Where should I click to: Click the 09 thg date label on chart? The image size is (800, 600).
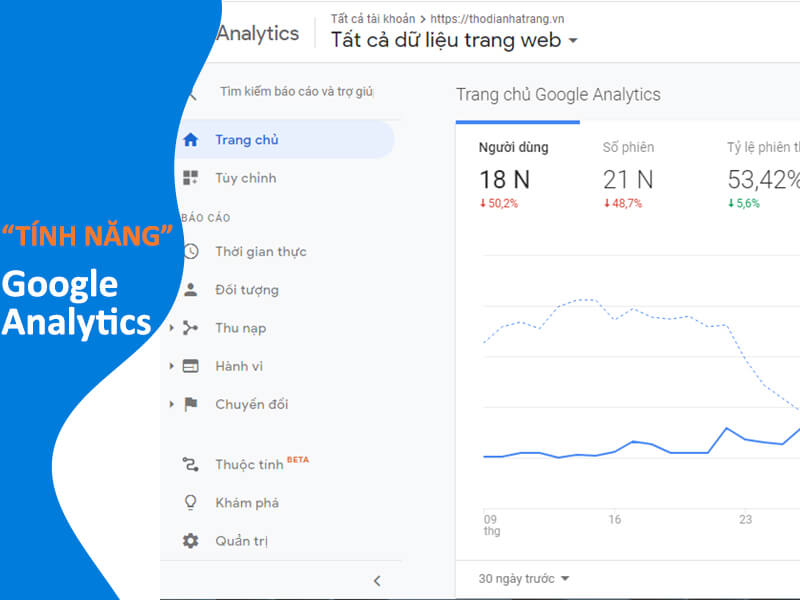491,525
